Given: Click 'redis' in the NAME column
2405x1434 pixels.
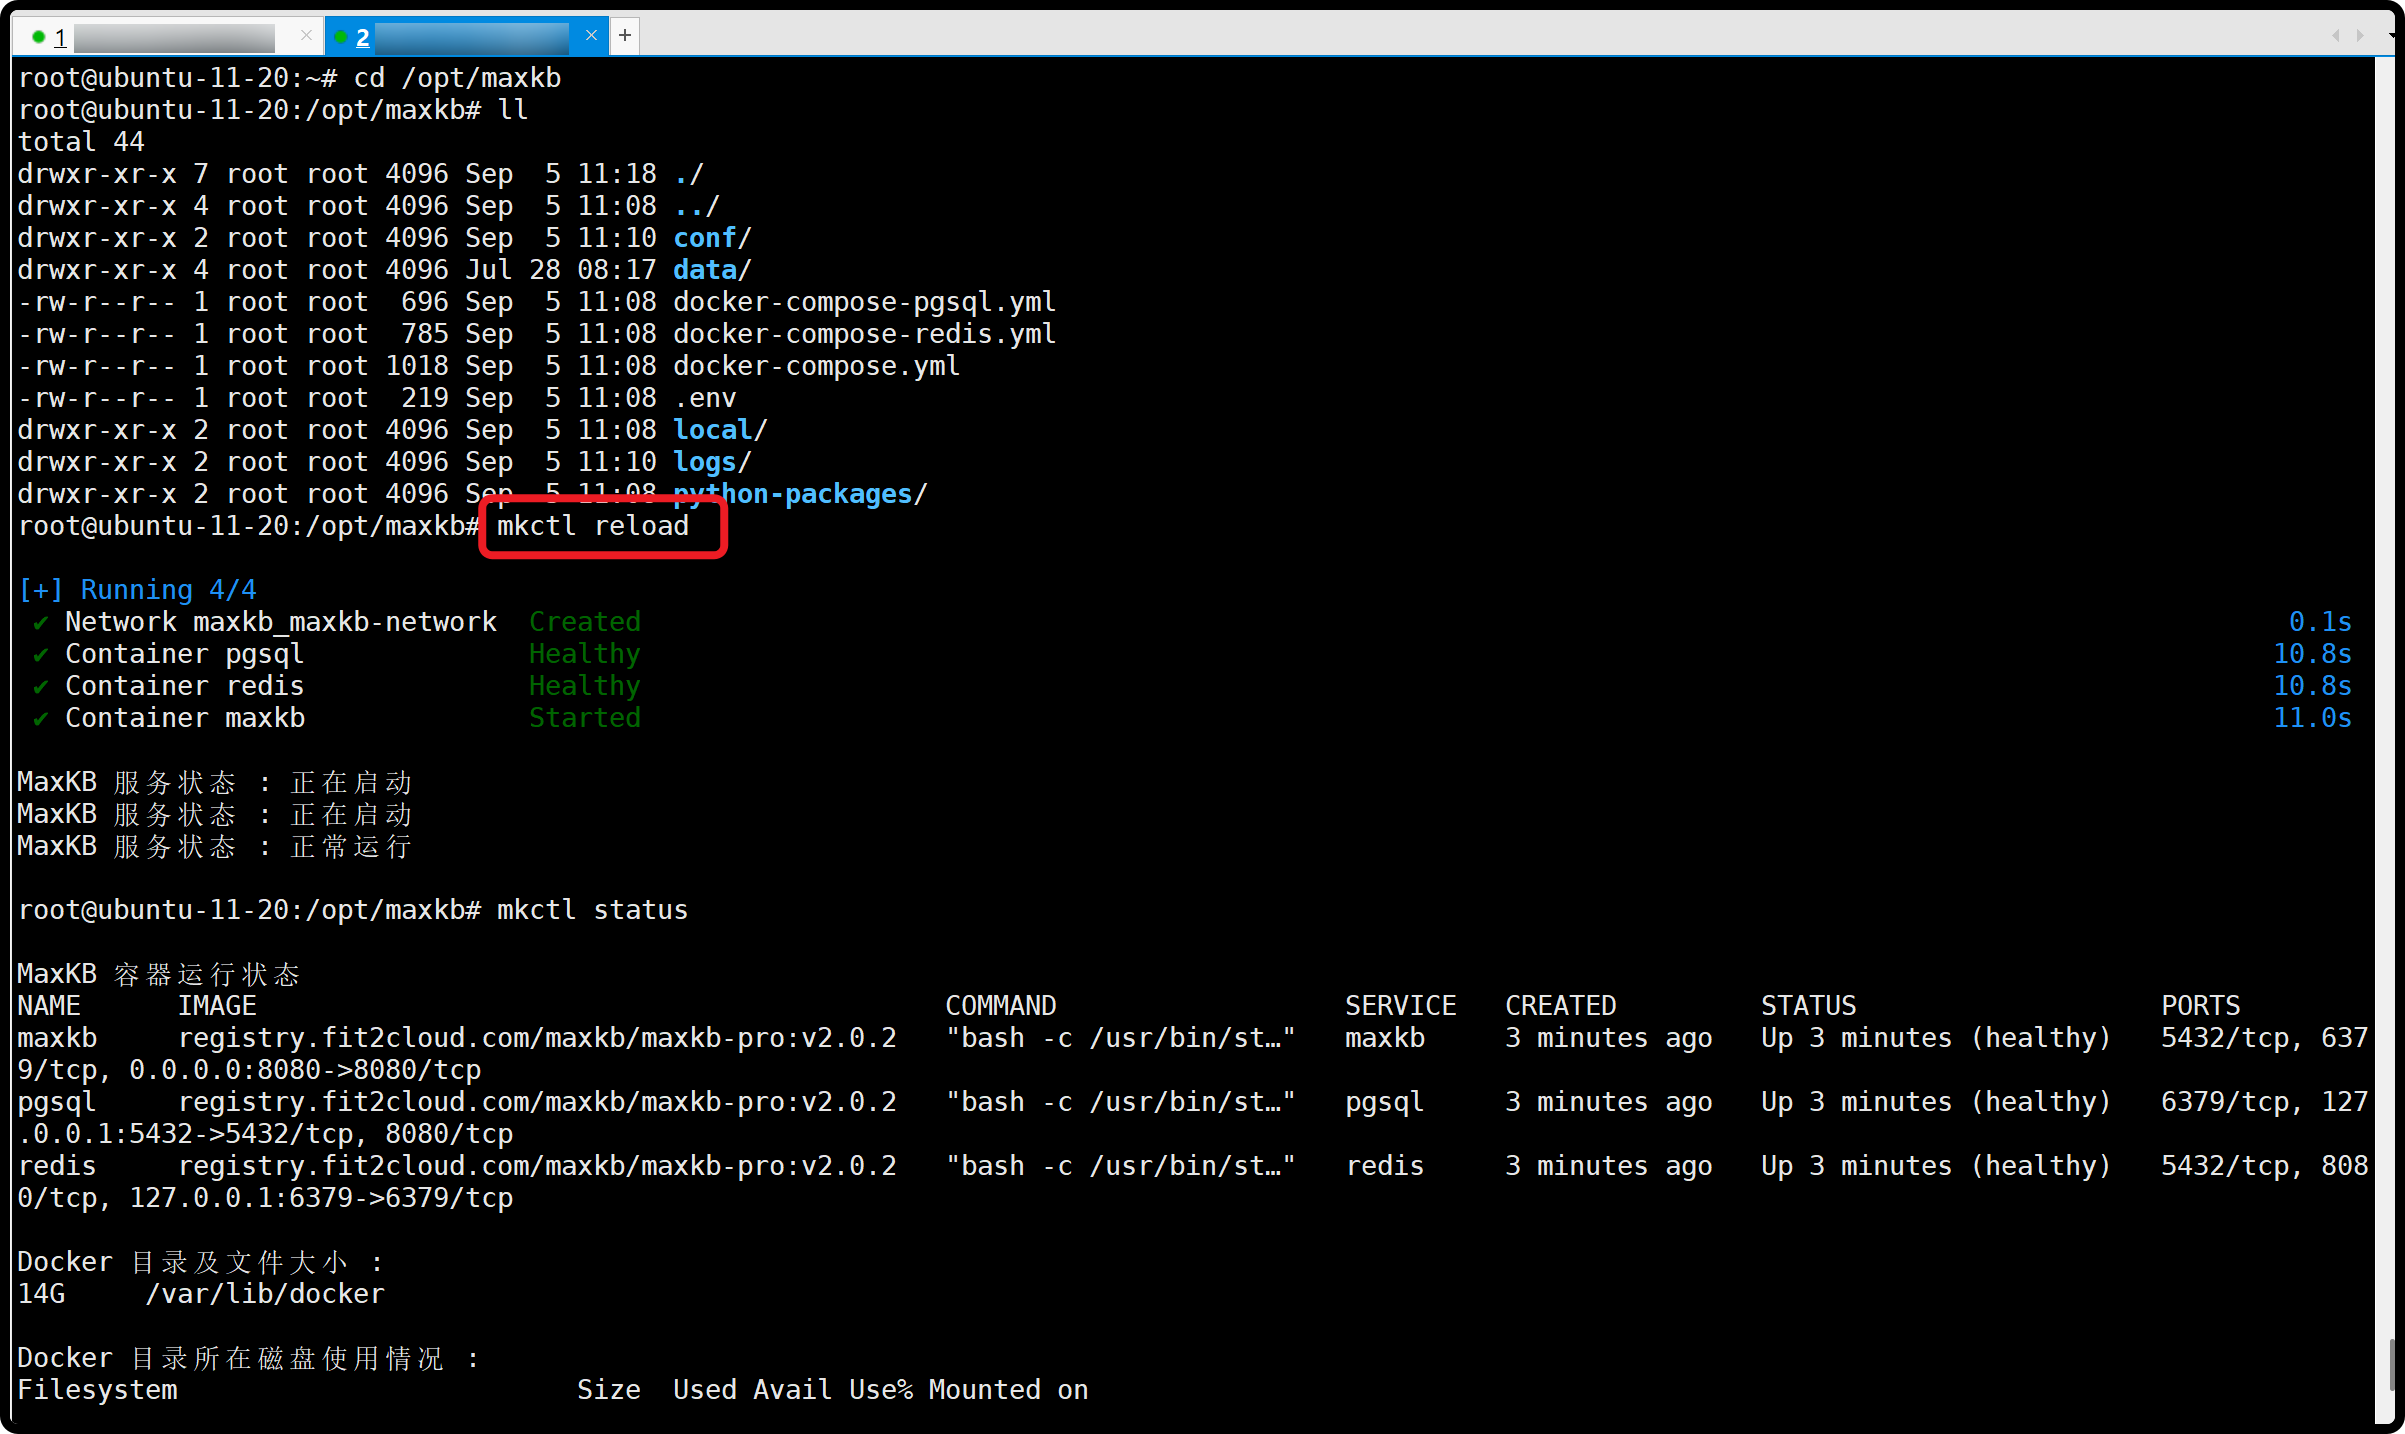Looking at the screenshot, I should pyautogui.click(x=57, y=1166).
